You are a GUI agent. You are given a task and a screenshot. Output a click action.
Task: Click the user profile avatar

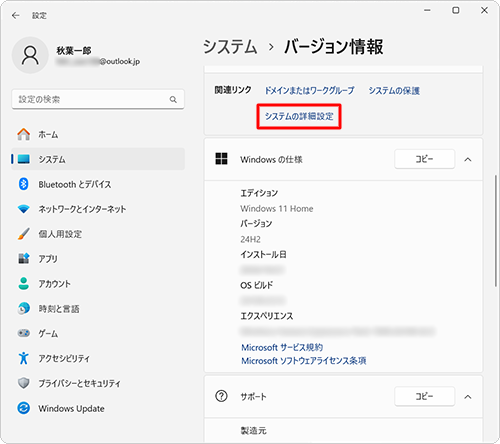click(30, 55)
